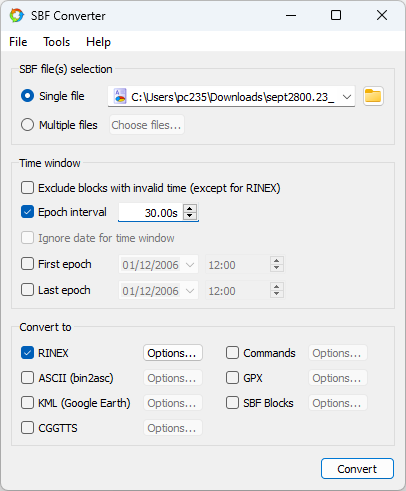Open the File menu

click(18, 42)
